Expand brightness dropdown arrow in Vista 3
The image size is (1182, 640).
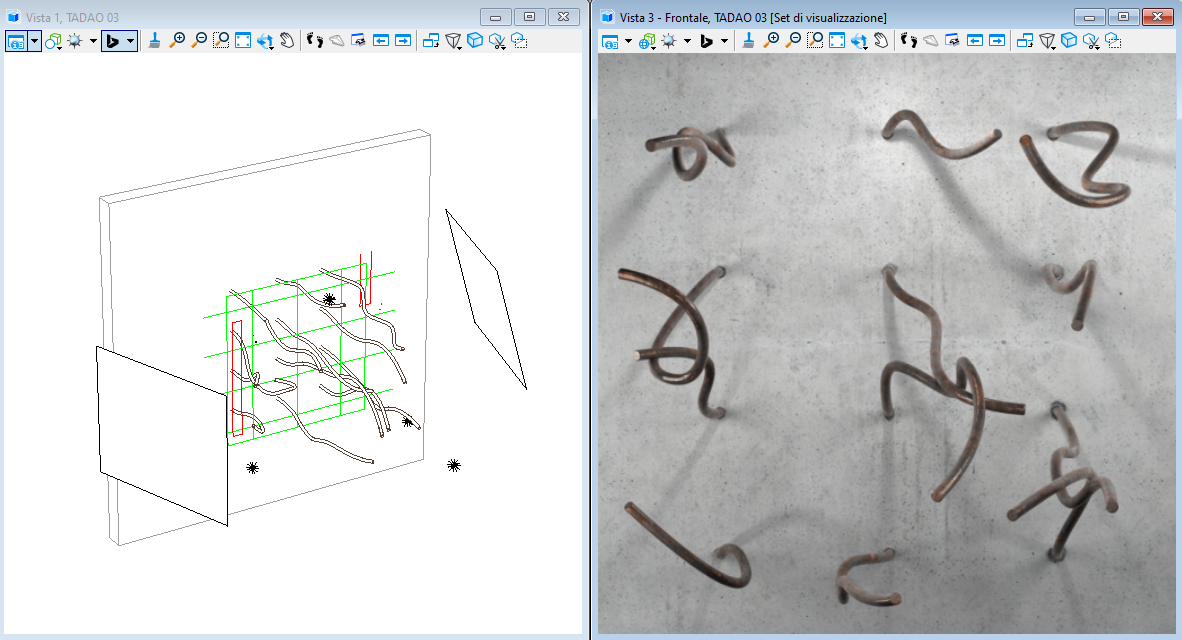(x=687, y=41)
